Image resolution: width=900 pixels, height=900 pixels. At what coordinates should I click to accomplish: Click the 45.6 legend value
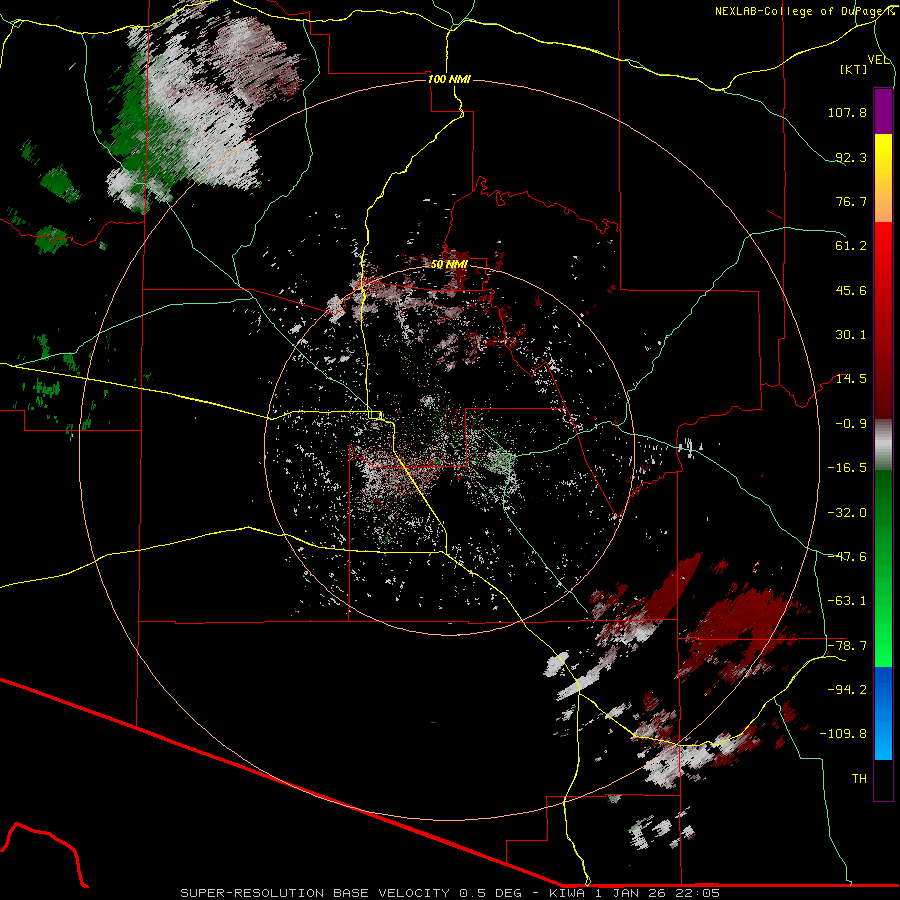pos(851,290)
